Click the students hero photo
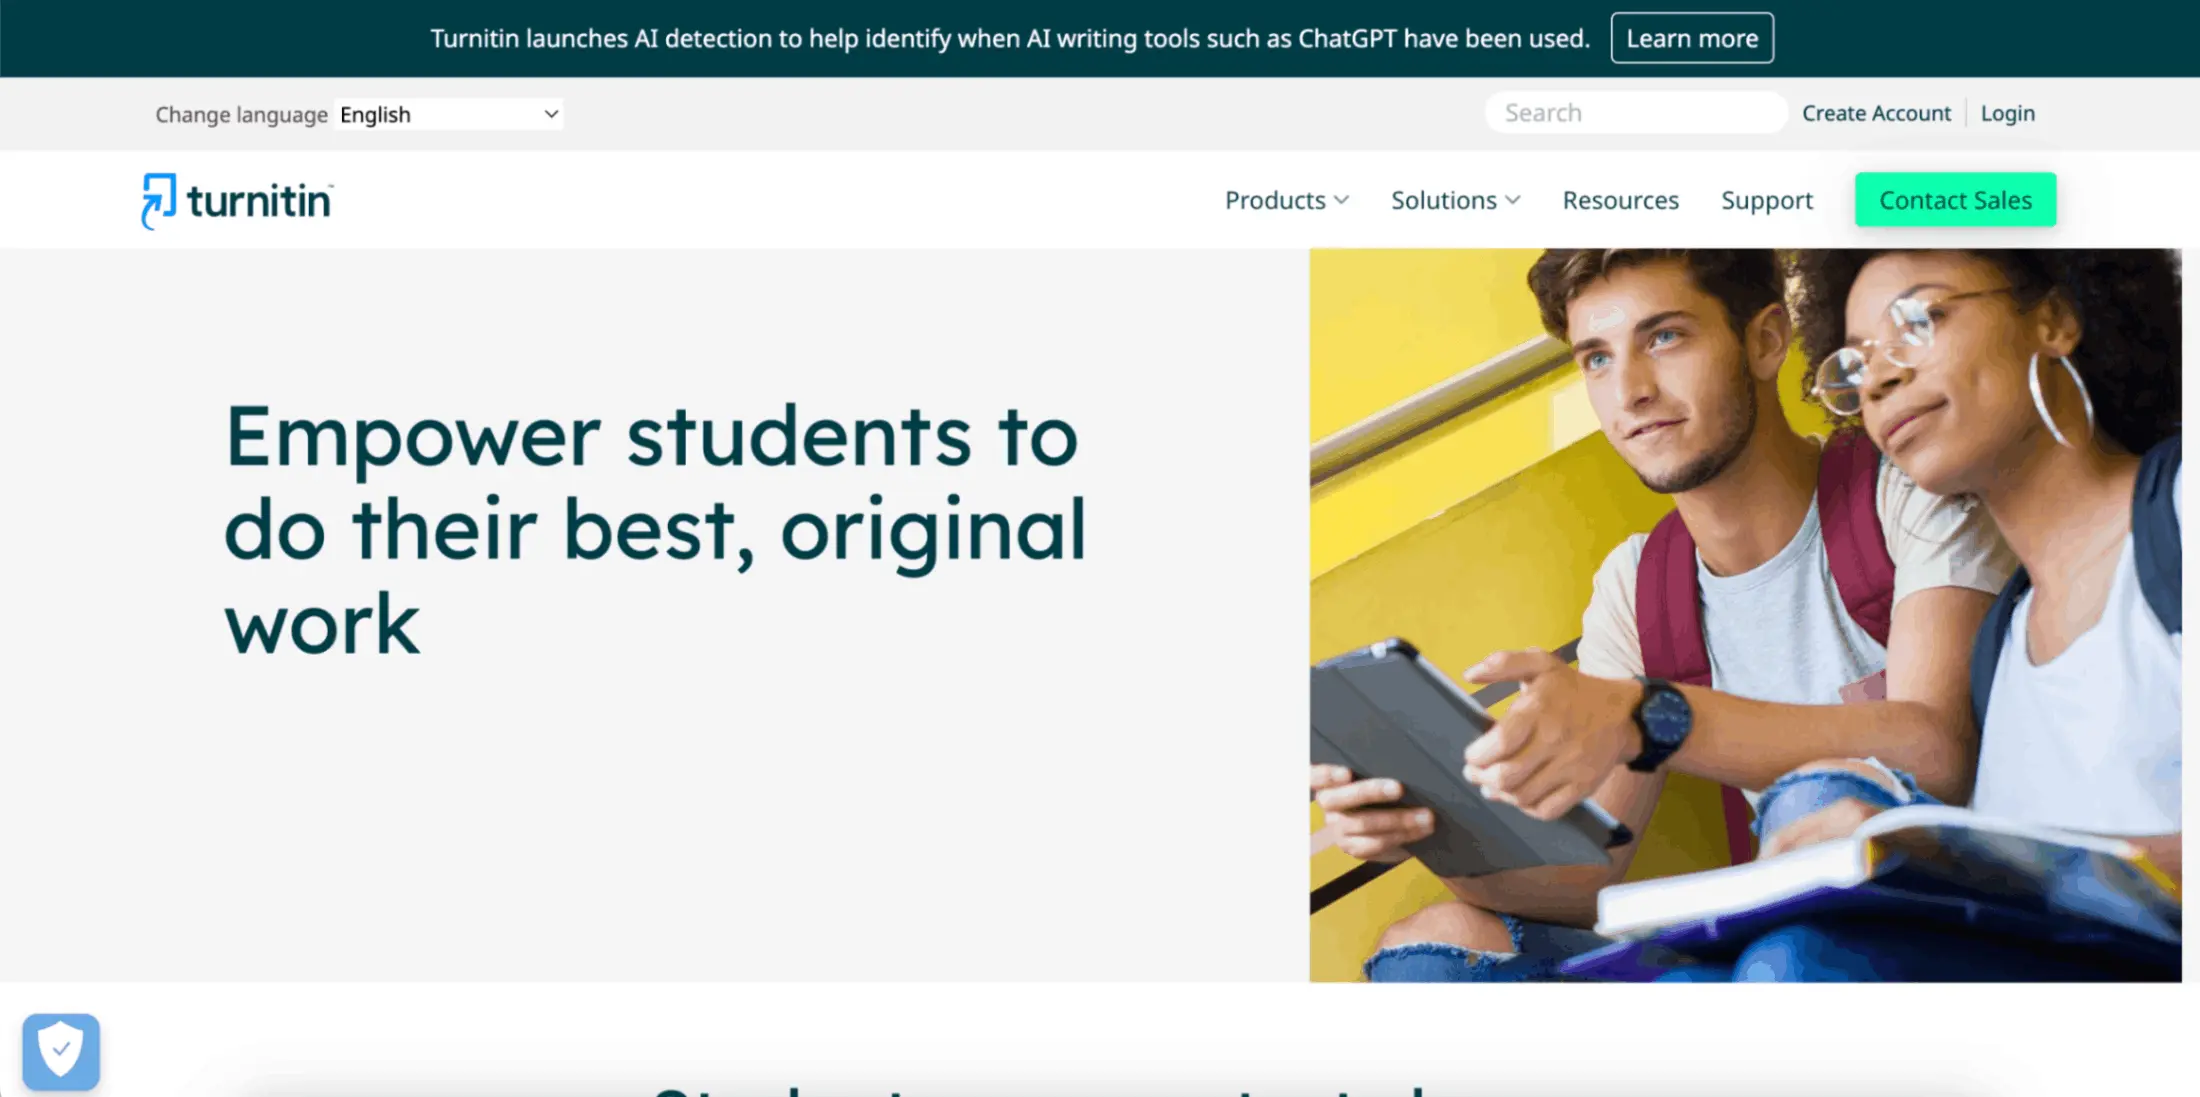 tap(1745, 615)
